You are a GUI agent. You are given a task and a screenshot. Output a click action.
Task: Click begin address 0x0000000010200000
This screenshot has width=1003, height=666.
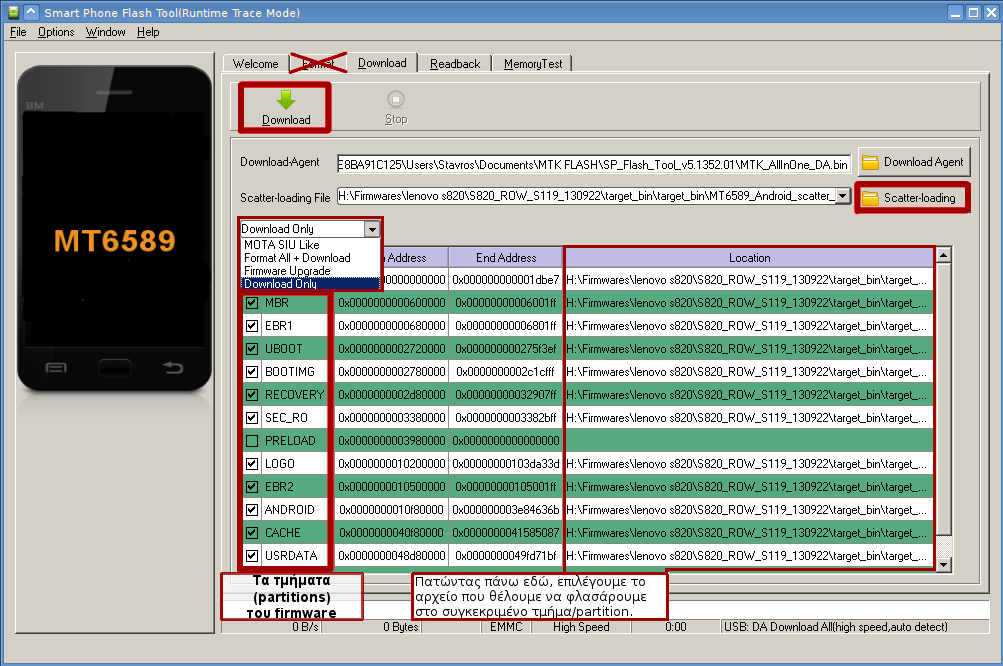[x=391, y=464]
